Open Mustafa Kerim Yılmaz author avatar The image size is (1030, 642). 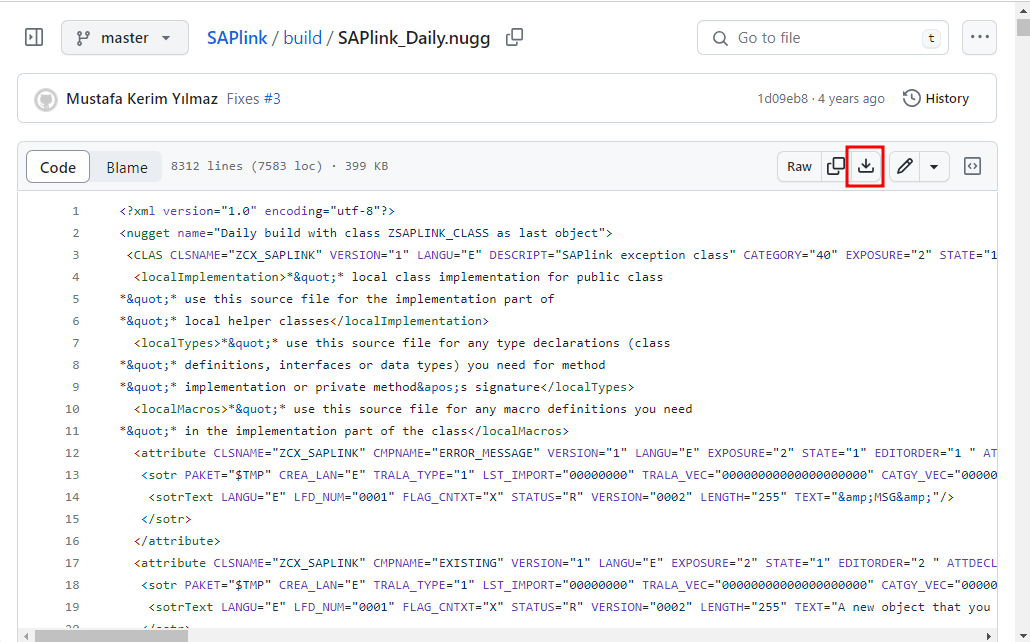[45, 99]
